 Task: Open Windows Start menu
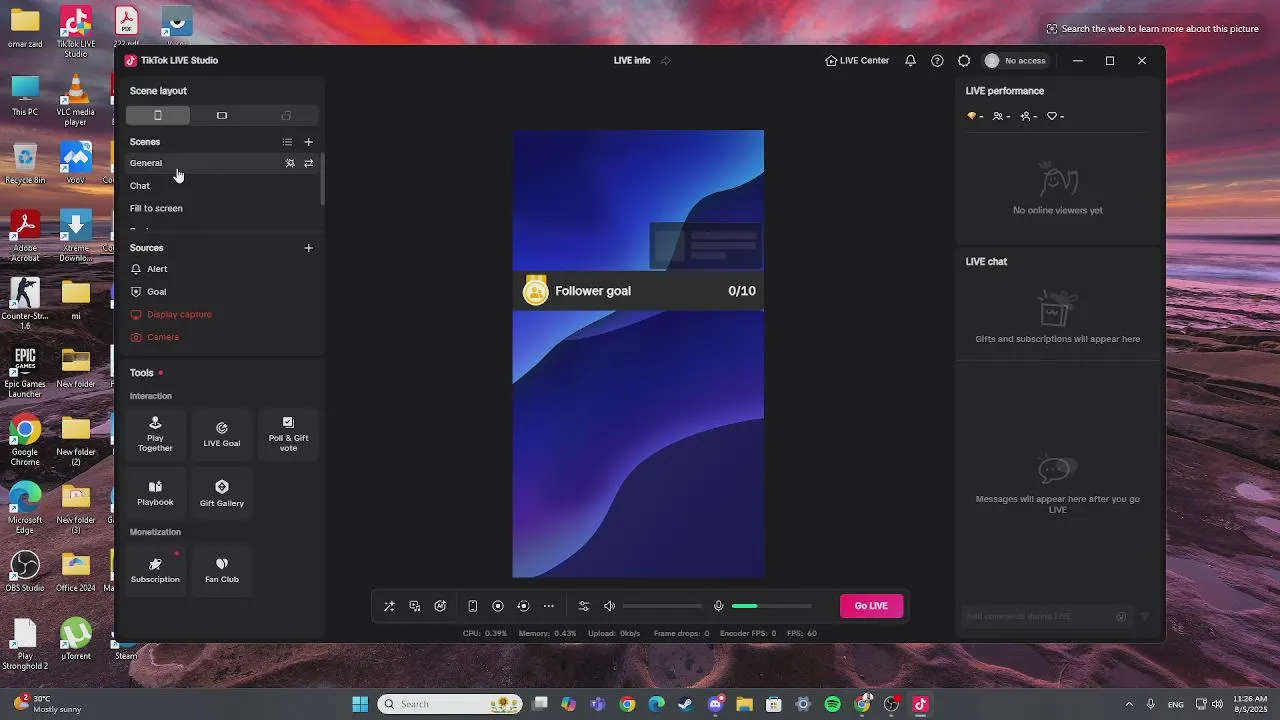click(360, 704)
